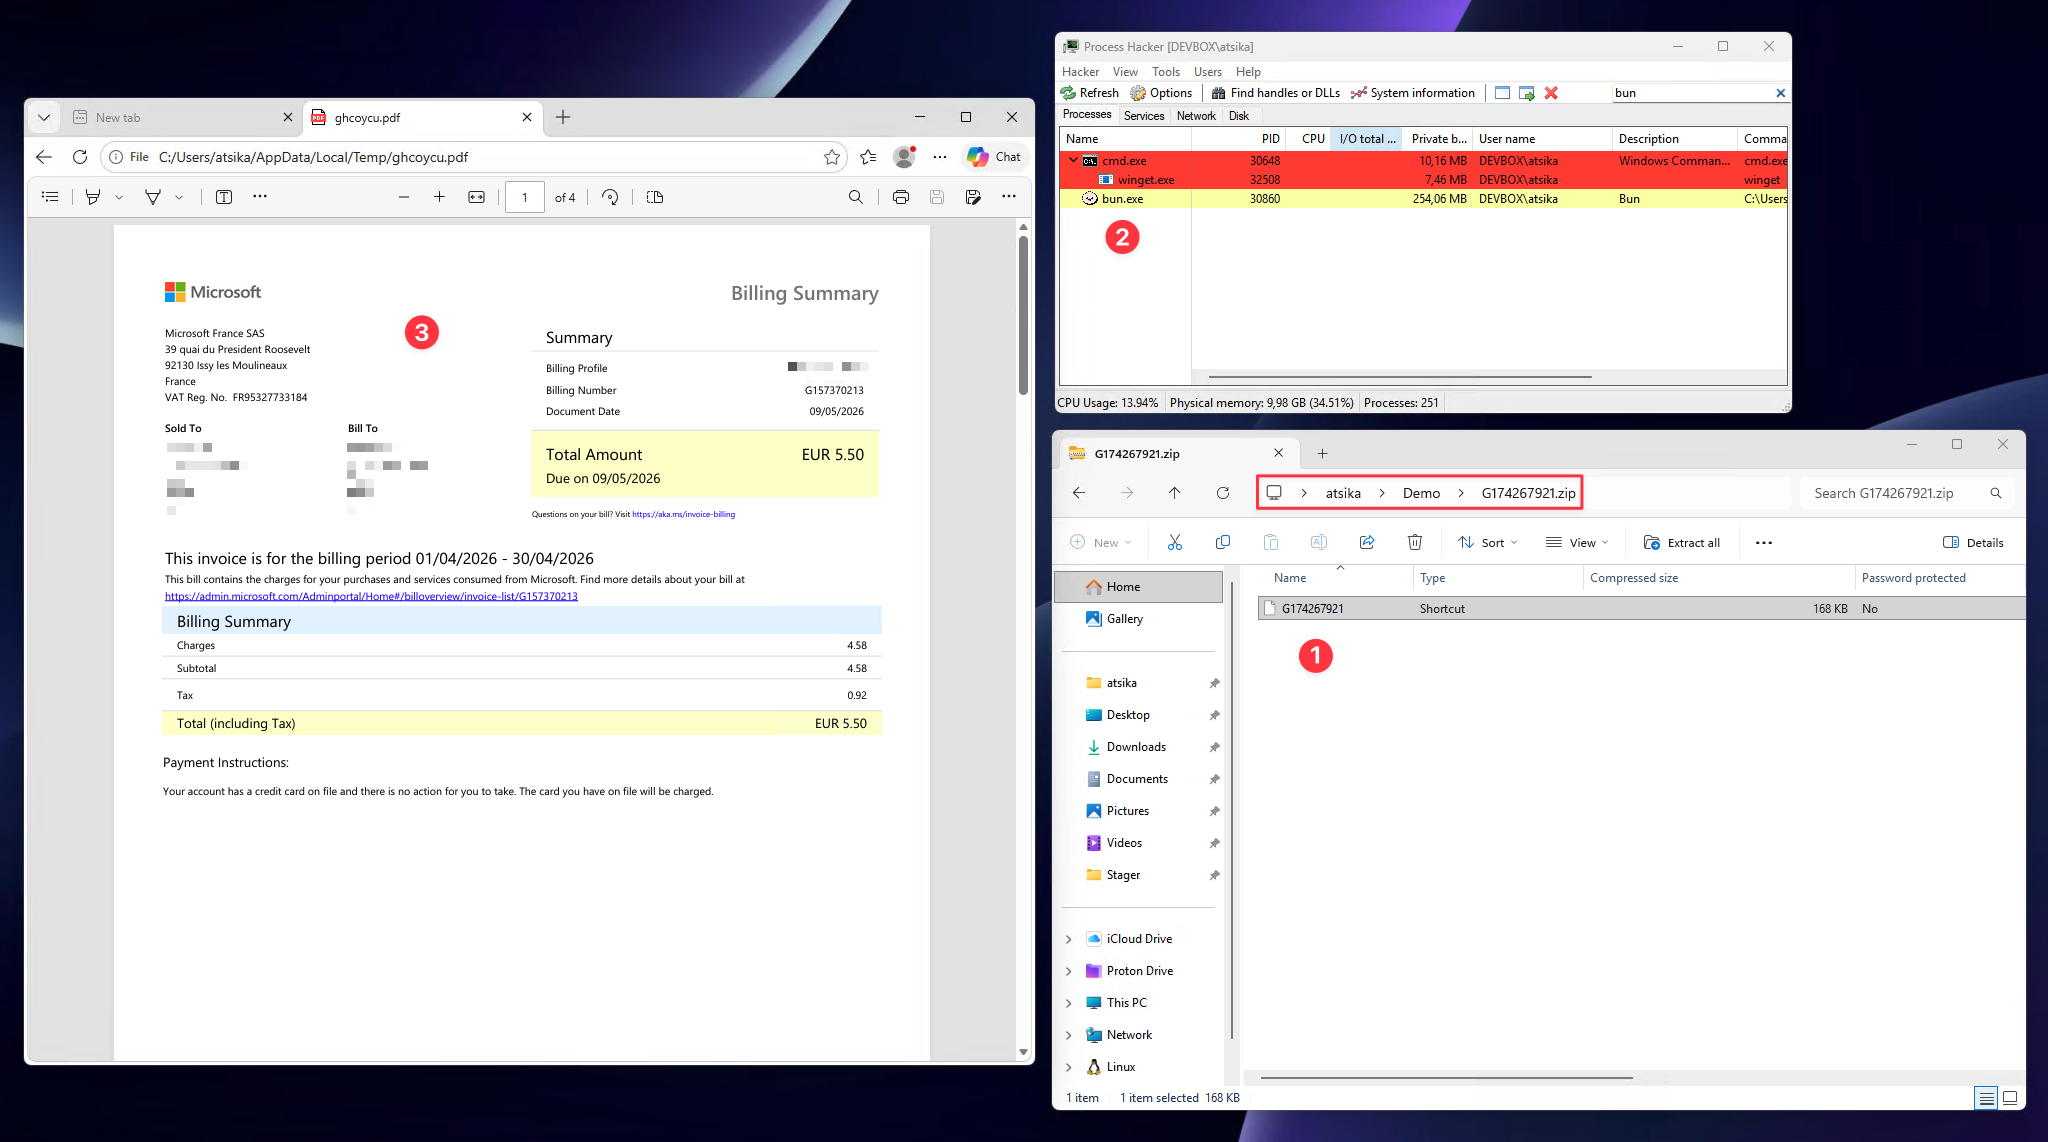The width and height of the screenshot is (2048, 1142).
Task: Click the PDF save as icon
Action: pos(973,197)
